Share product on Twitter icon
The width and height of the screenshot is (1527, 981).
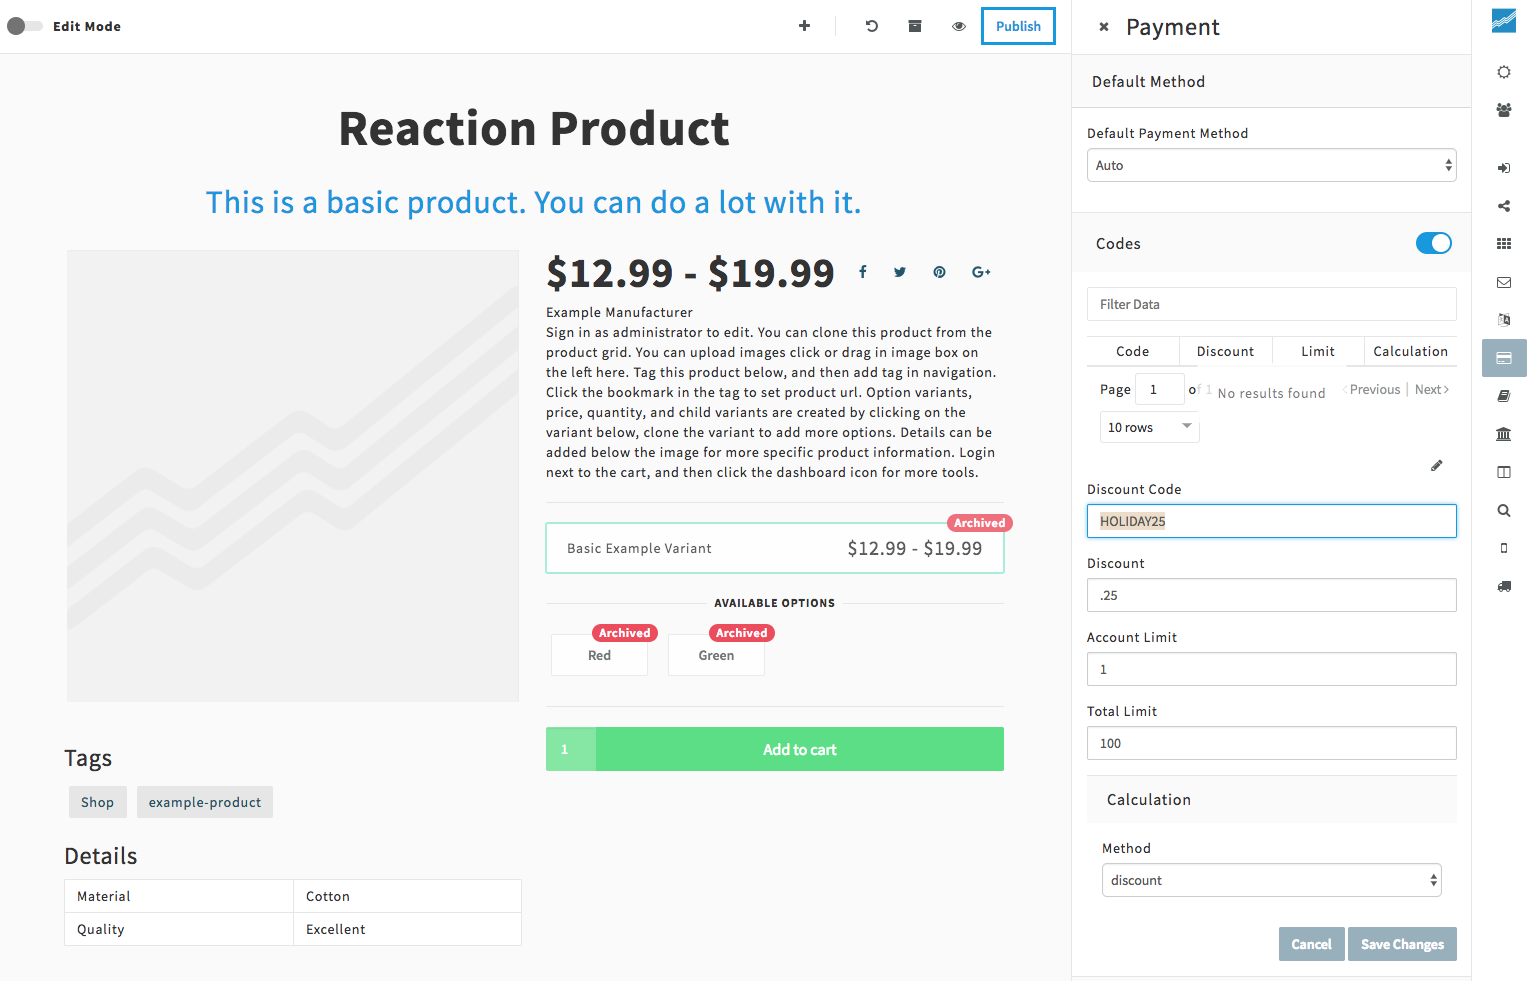[x=900, y=272]
